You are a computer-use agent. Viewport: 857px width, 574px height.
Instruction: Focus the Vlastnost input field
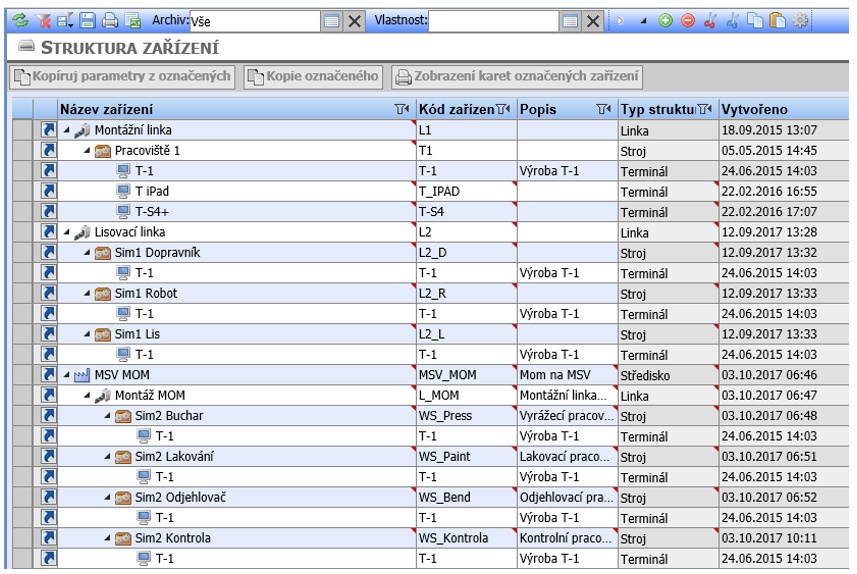tap(494, 21)
